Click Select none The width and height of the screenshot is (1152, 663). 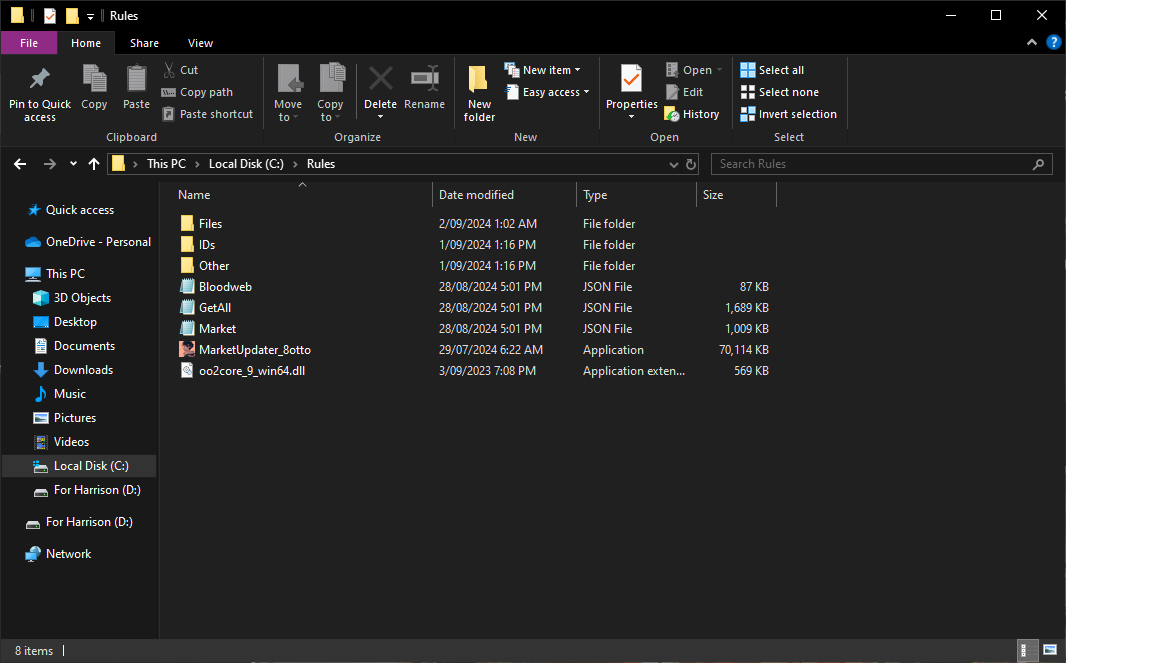(780, 92)
